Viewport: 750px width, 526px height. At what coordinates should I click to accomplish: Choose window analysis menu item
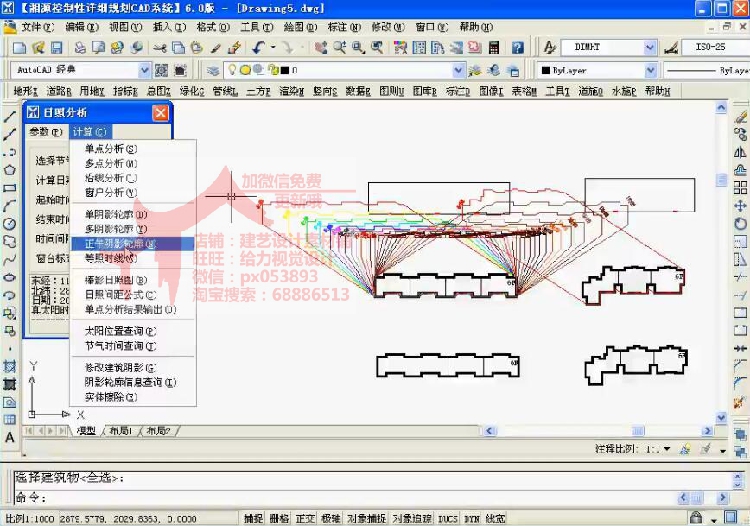click(110, 192)
